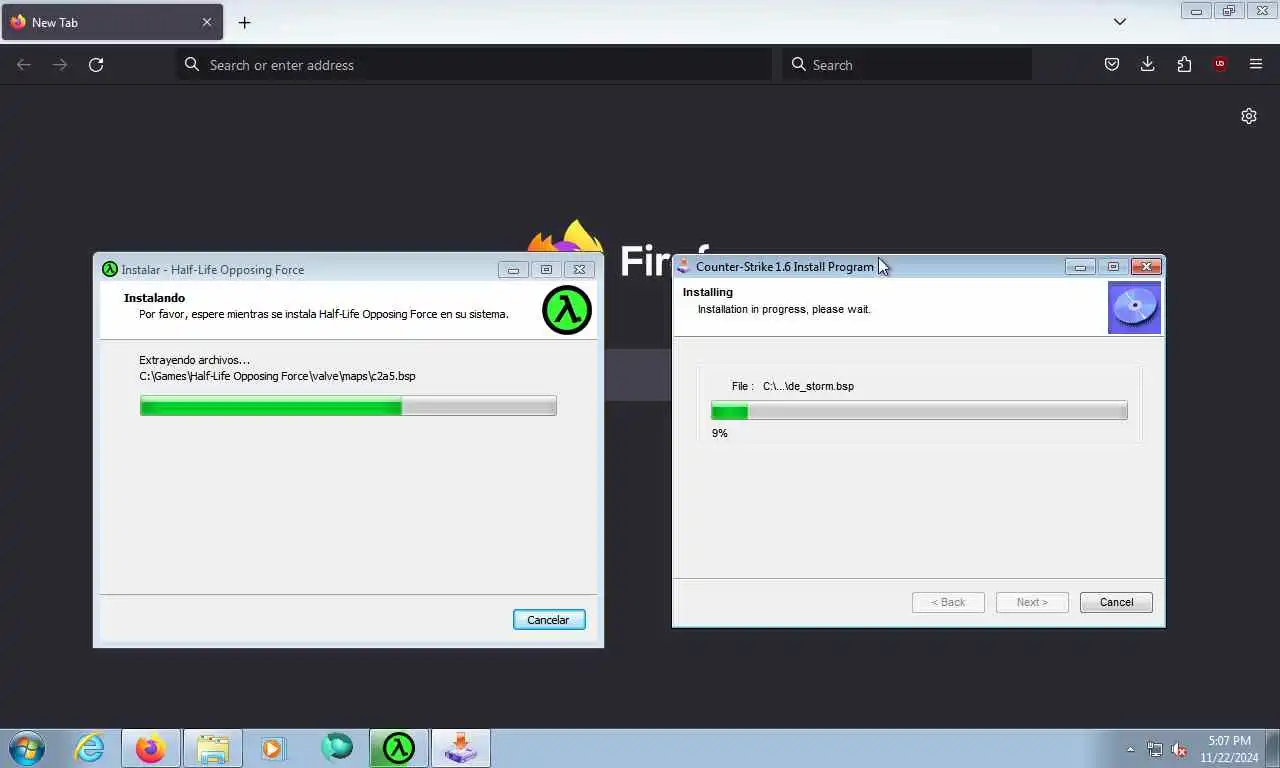Switch to Half-Life installer in taskbar
Screen dimensions: 1280x768
pos(399,748)
